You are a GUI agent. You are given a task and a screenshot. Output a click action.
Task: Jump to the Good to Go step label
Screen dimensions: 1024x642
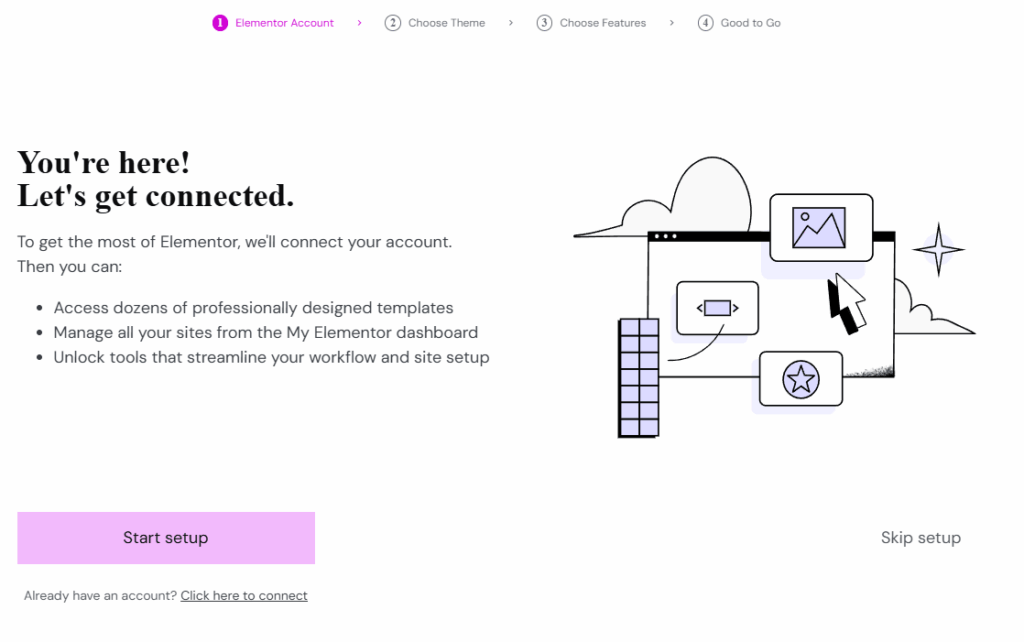pos(750,23)
